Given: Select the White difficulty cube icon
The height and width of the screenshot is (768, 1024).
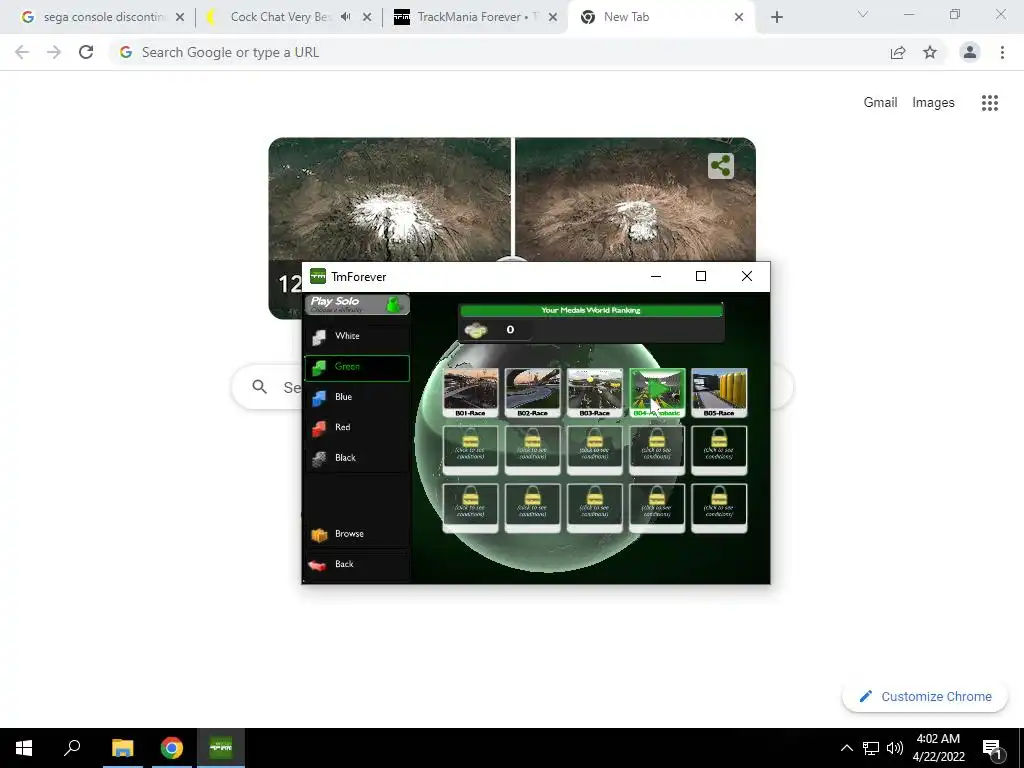Looking at the screenshot, I should pos(319,337).
